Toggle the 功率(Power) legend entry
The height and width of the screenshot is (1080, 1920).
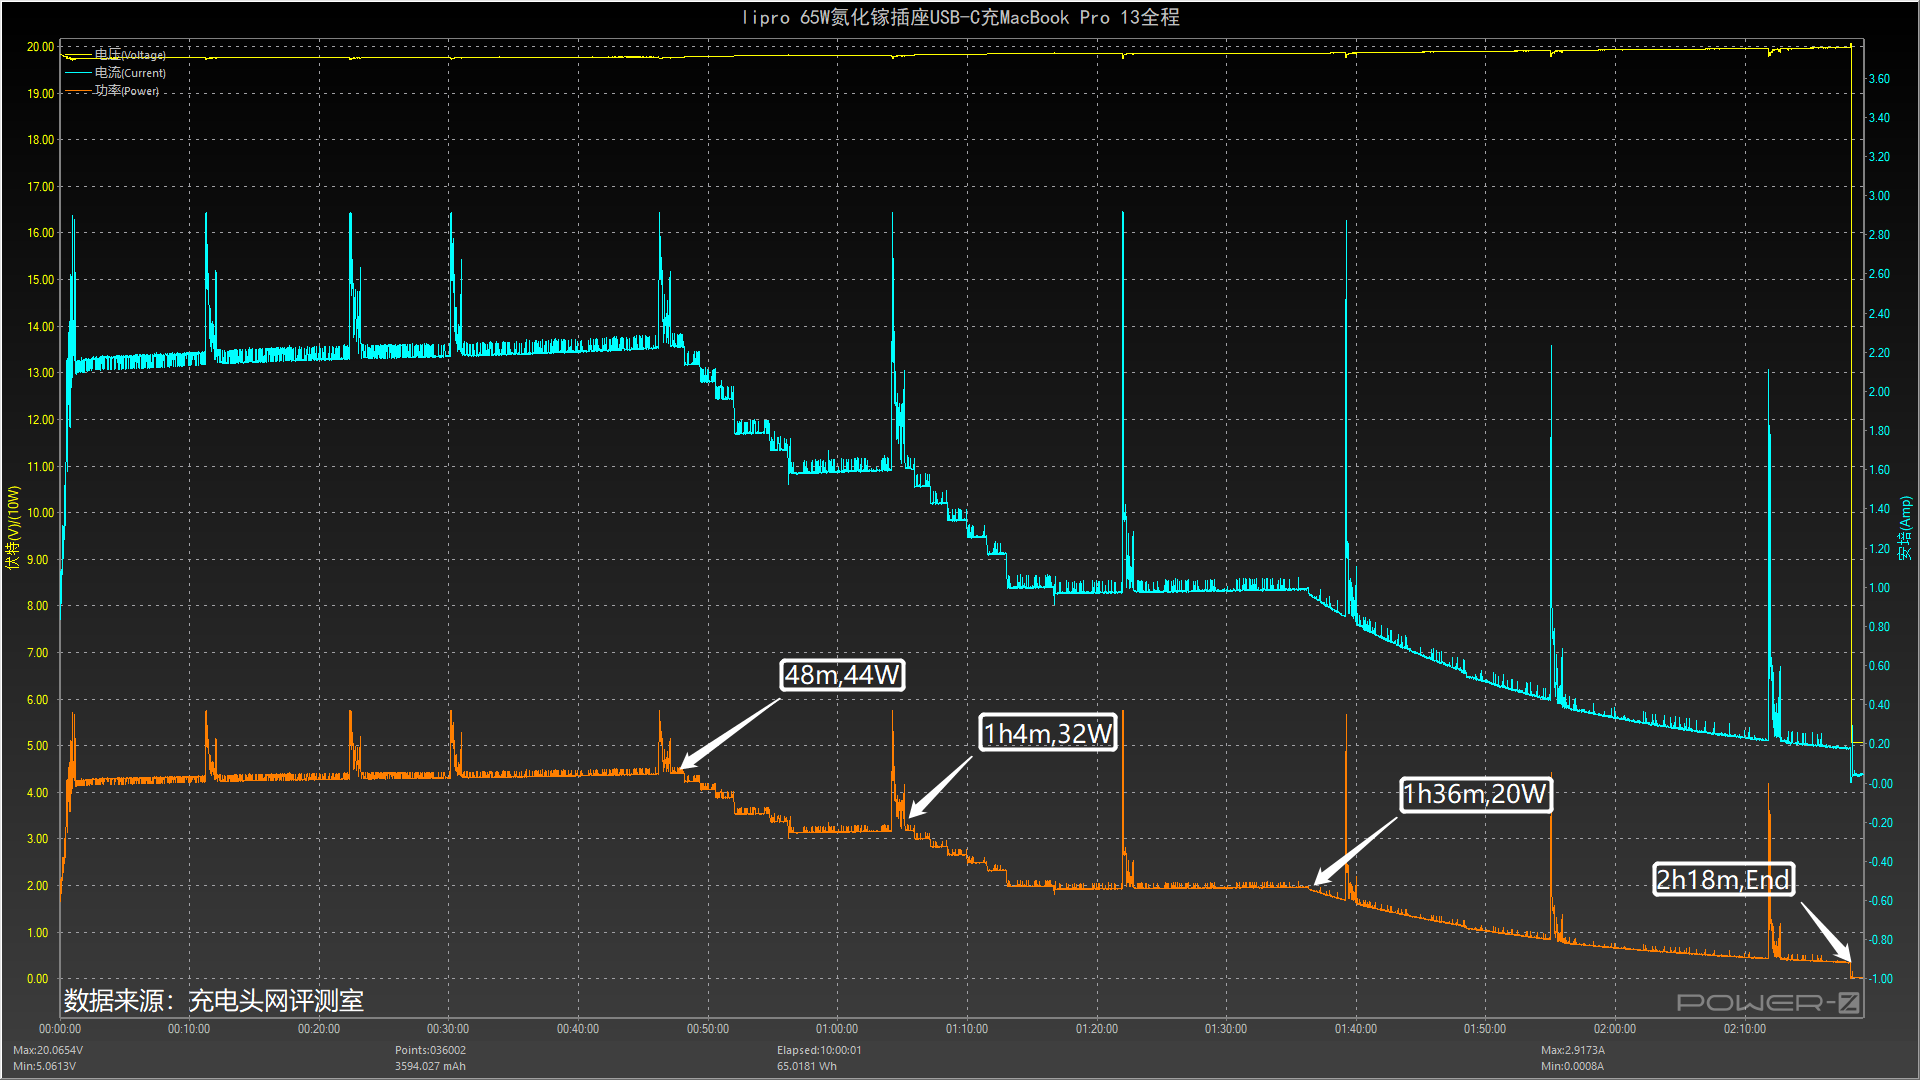126,91
